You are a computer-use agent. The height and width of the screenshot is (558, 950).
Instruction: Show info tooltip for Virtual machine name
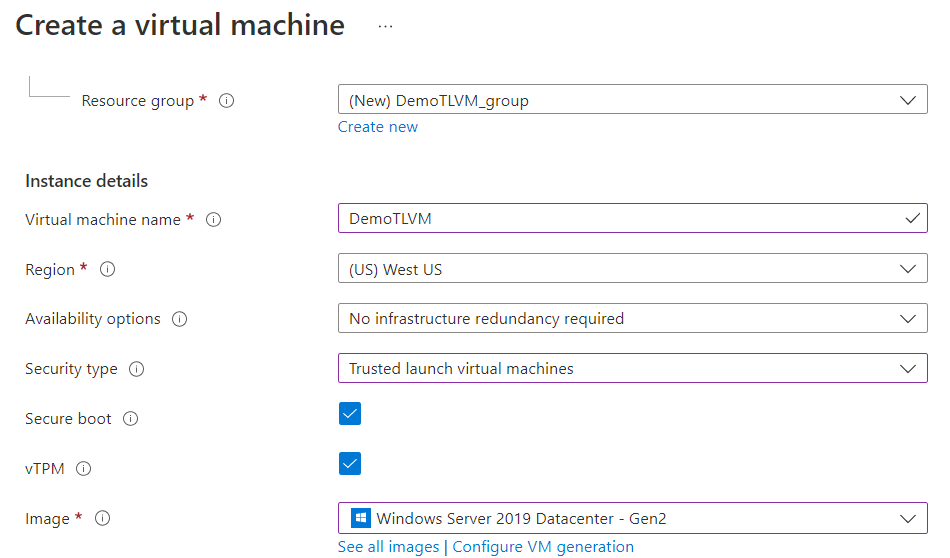213,219
